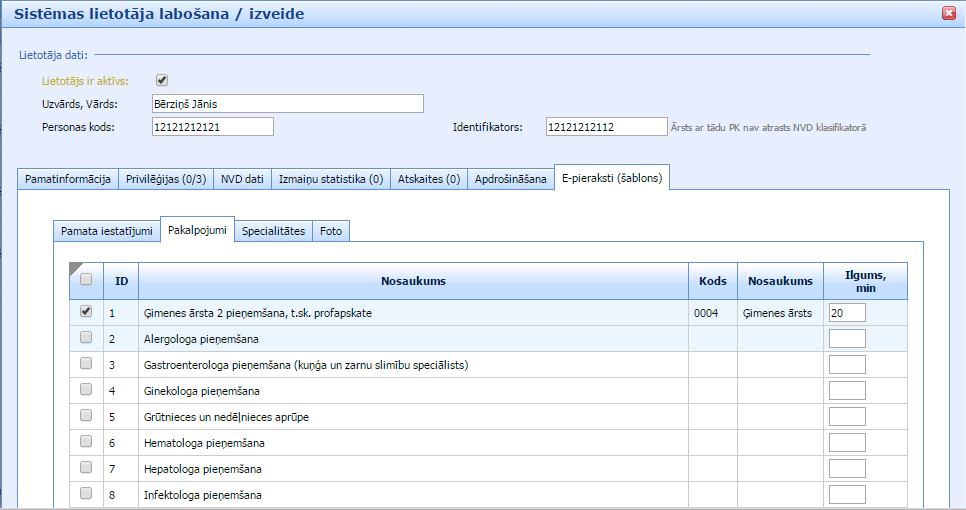Uncheck Ģimenes ārsta 2 pieņemšana row
Image resolution: width=966 pixels, height=510 pixels.
point(86,312)
